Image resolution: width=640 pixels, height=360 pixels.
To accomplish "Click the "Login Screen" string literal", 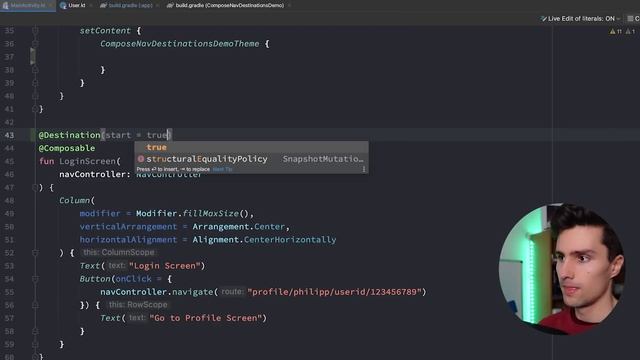I will point(164,266).
